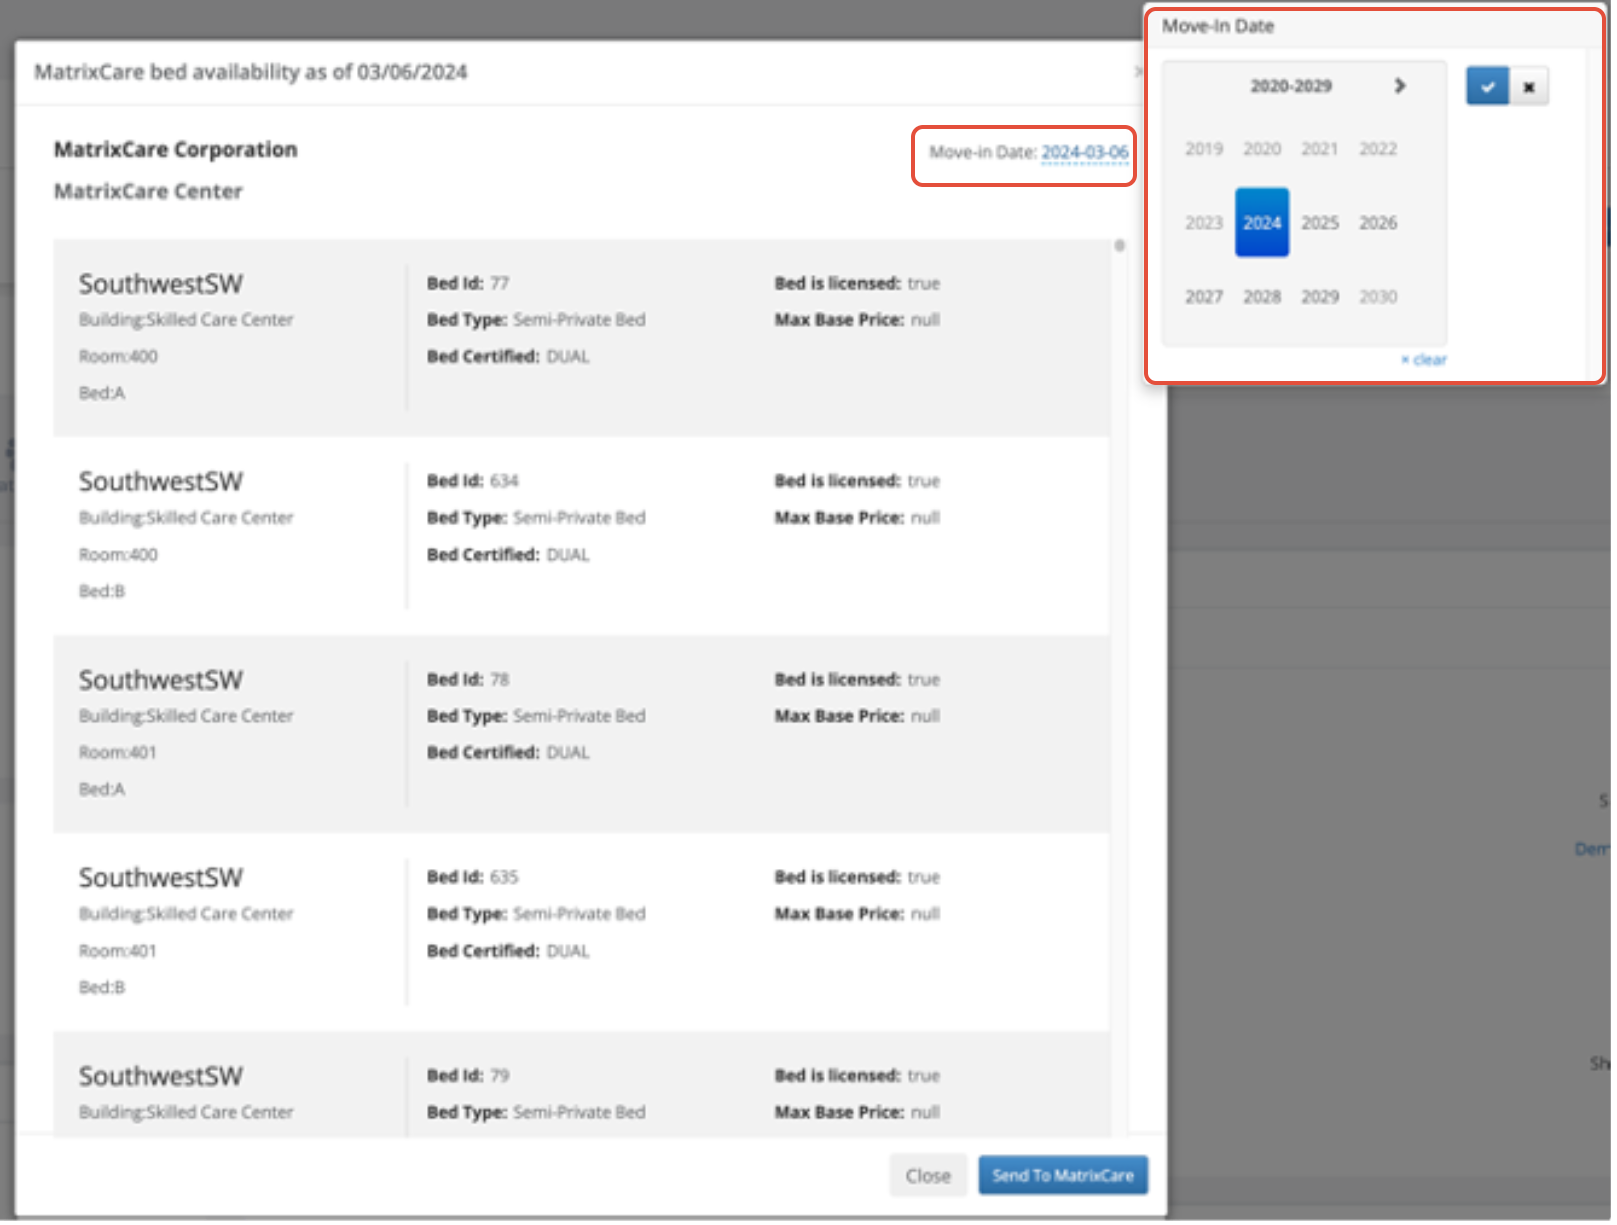Select the SouthwestSW name in the Bed Id 77 row
The height and width of the screenshot is (1225, 1617).
(161, 285)
